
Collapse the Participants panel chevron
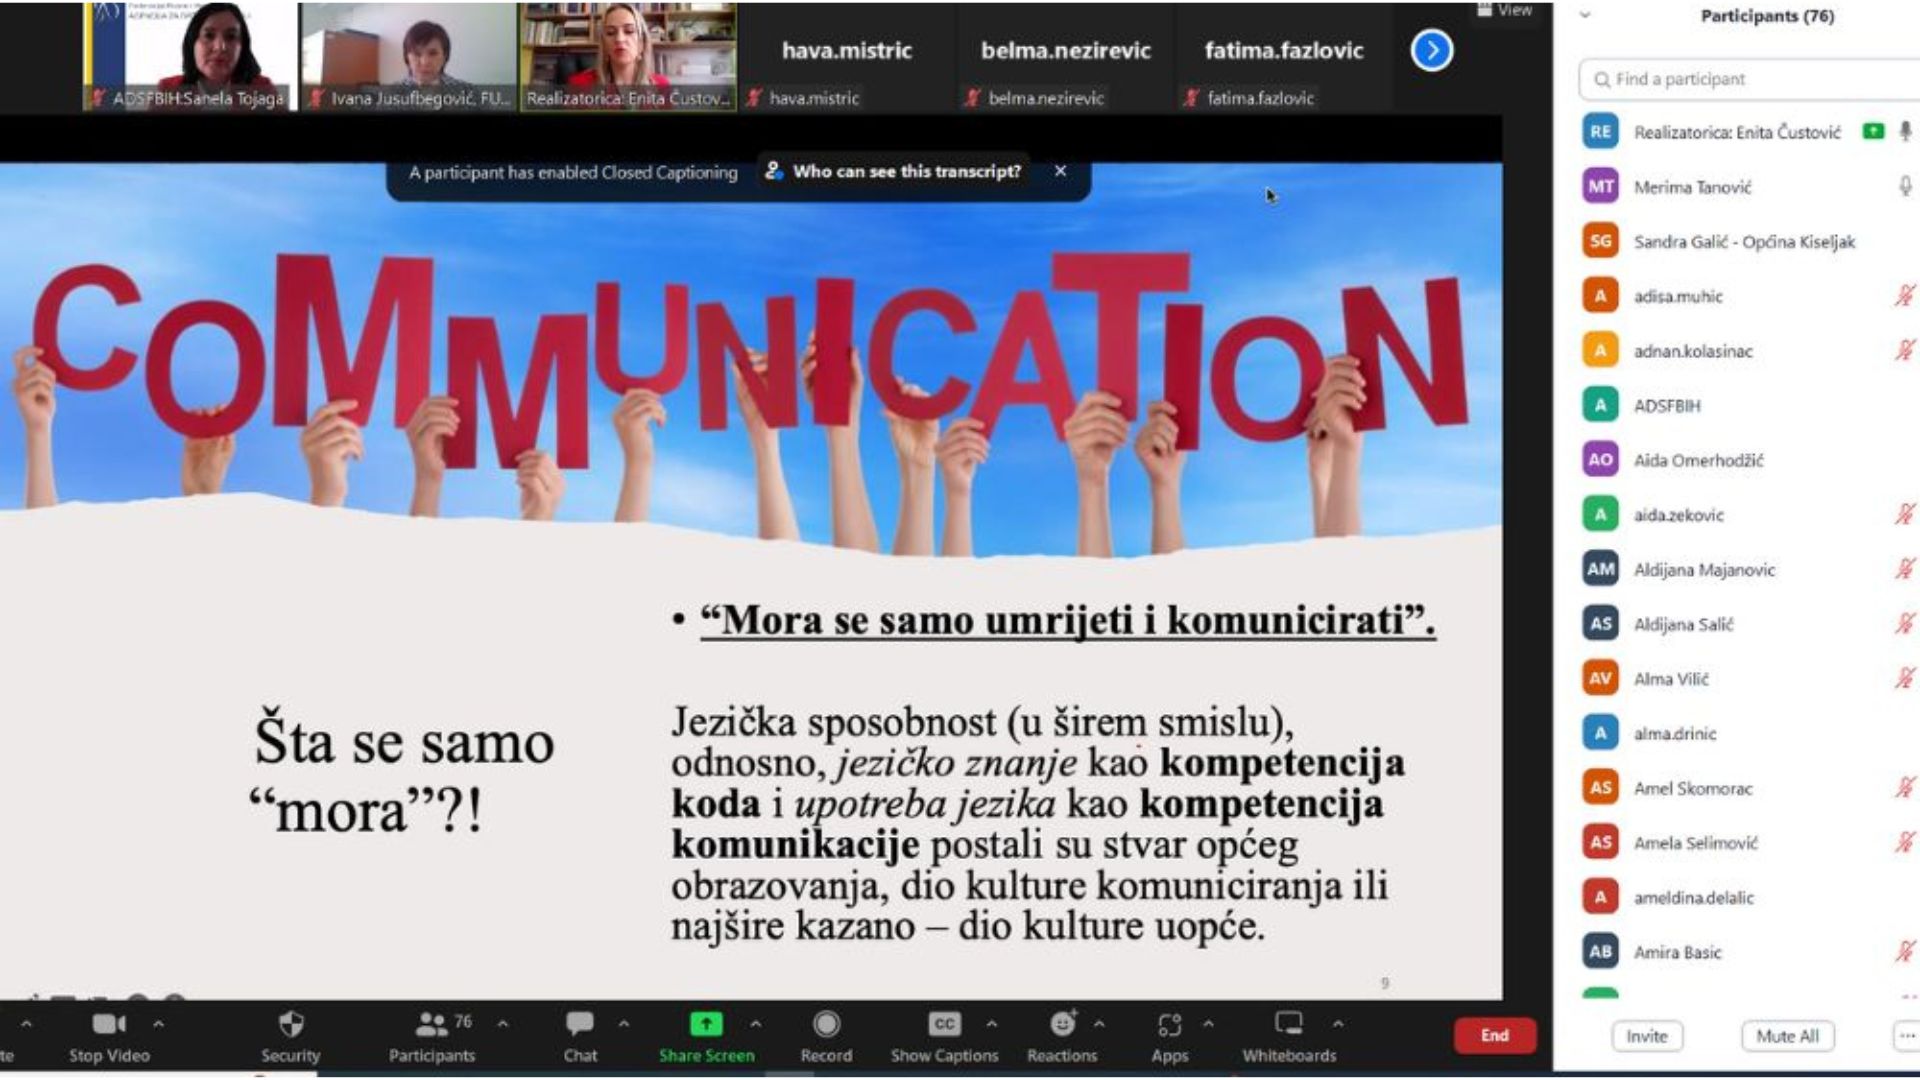(x=1585, y=16)
